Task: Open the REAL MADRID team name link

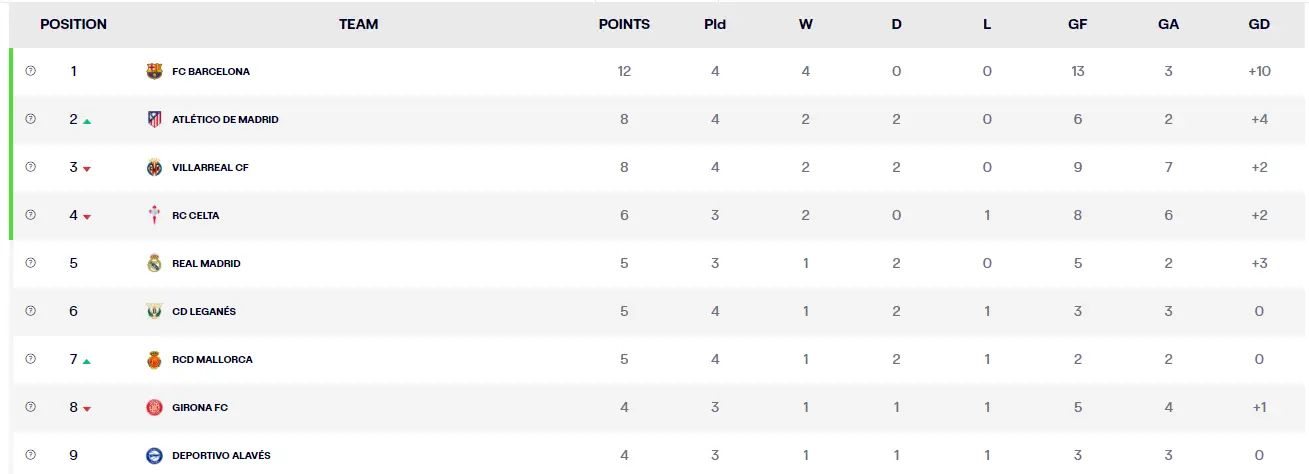Action: point(206,264)
